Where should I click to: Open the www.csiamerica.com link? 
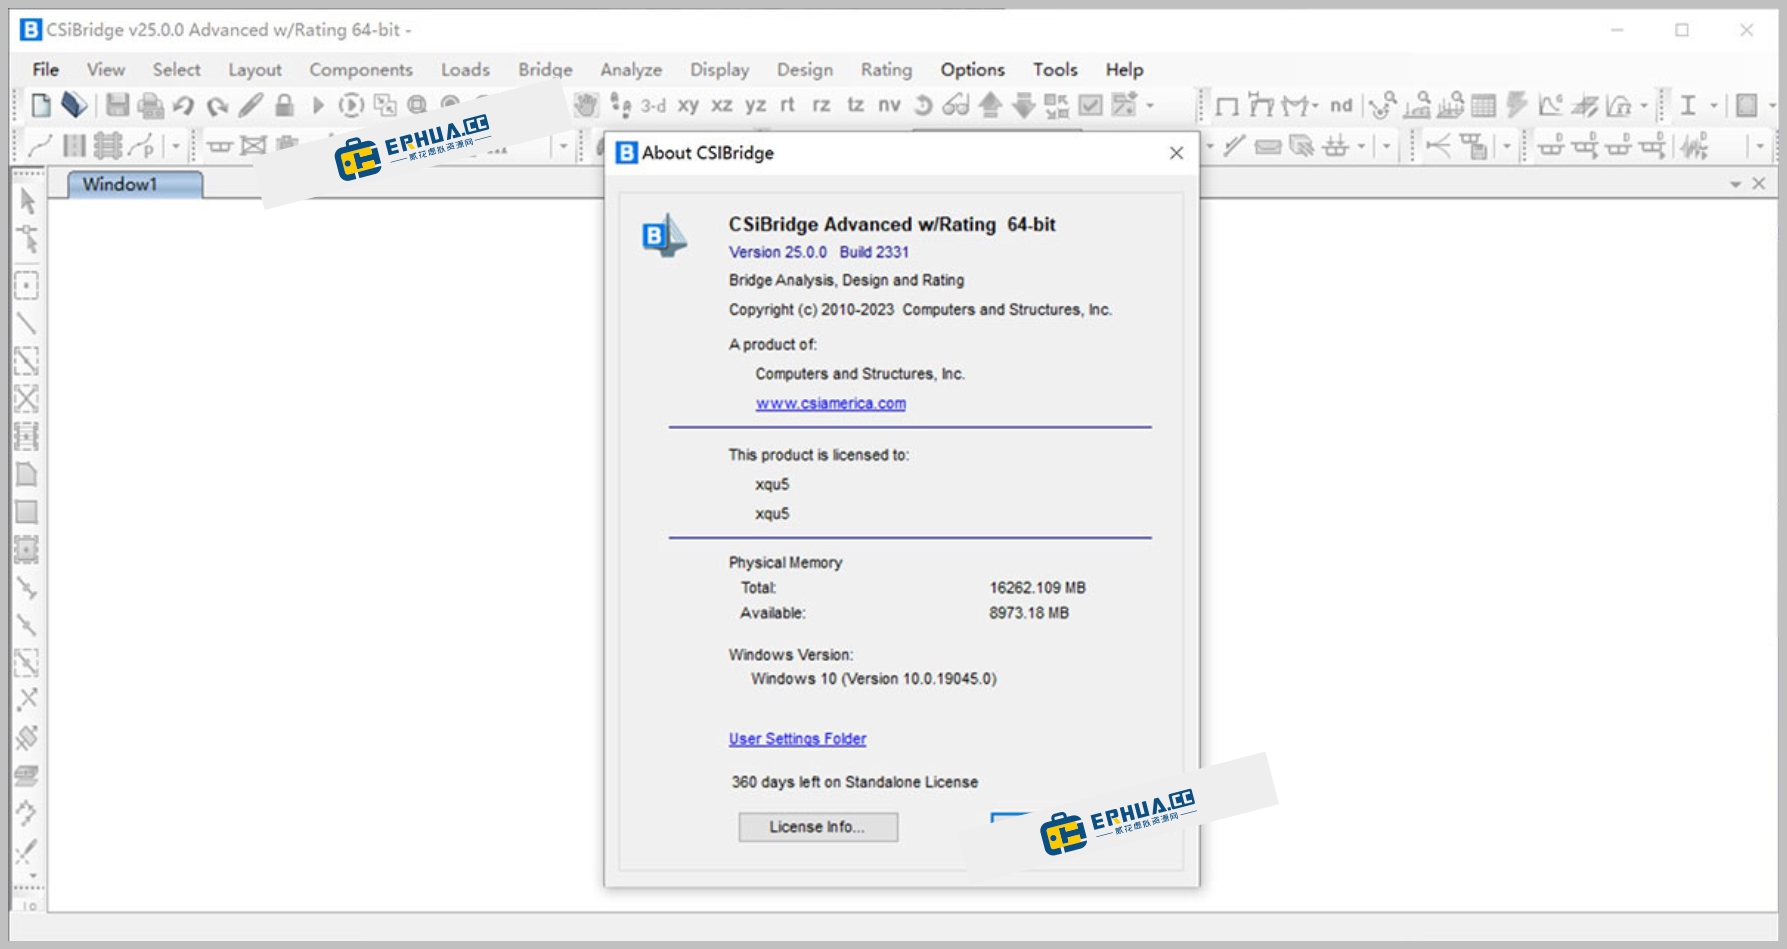[831, 403]
